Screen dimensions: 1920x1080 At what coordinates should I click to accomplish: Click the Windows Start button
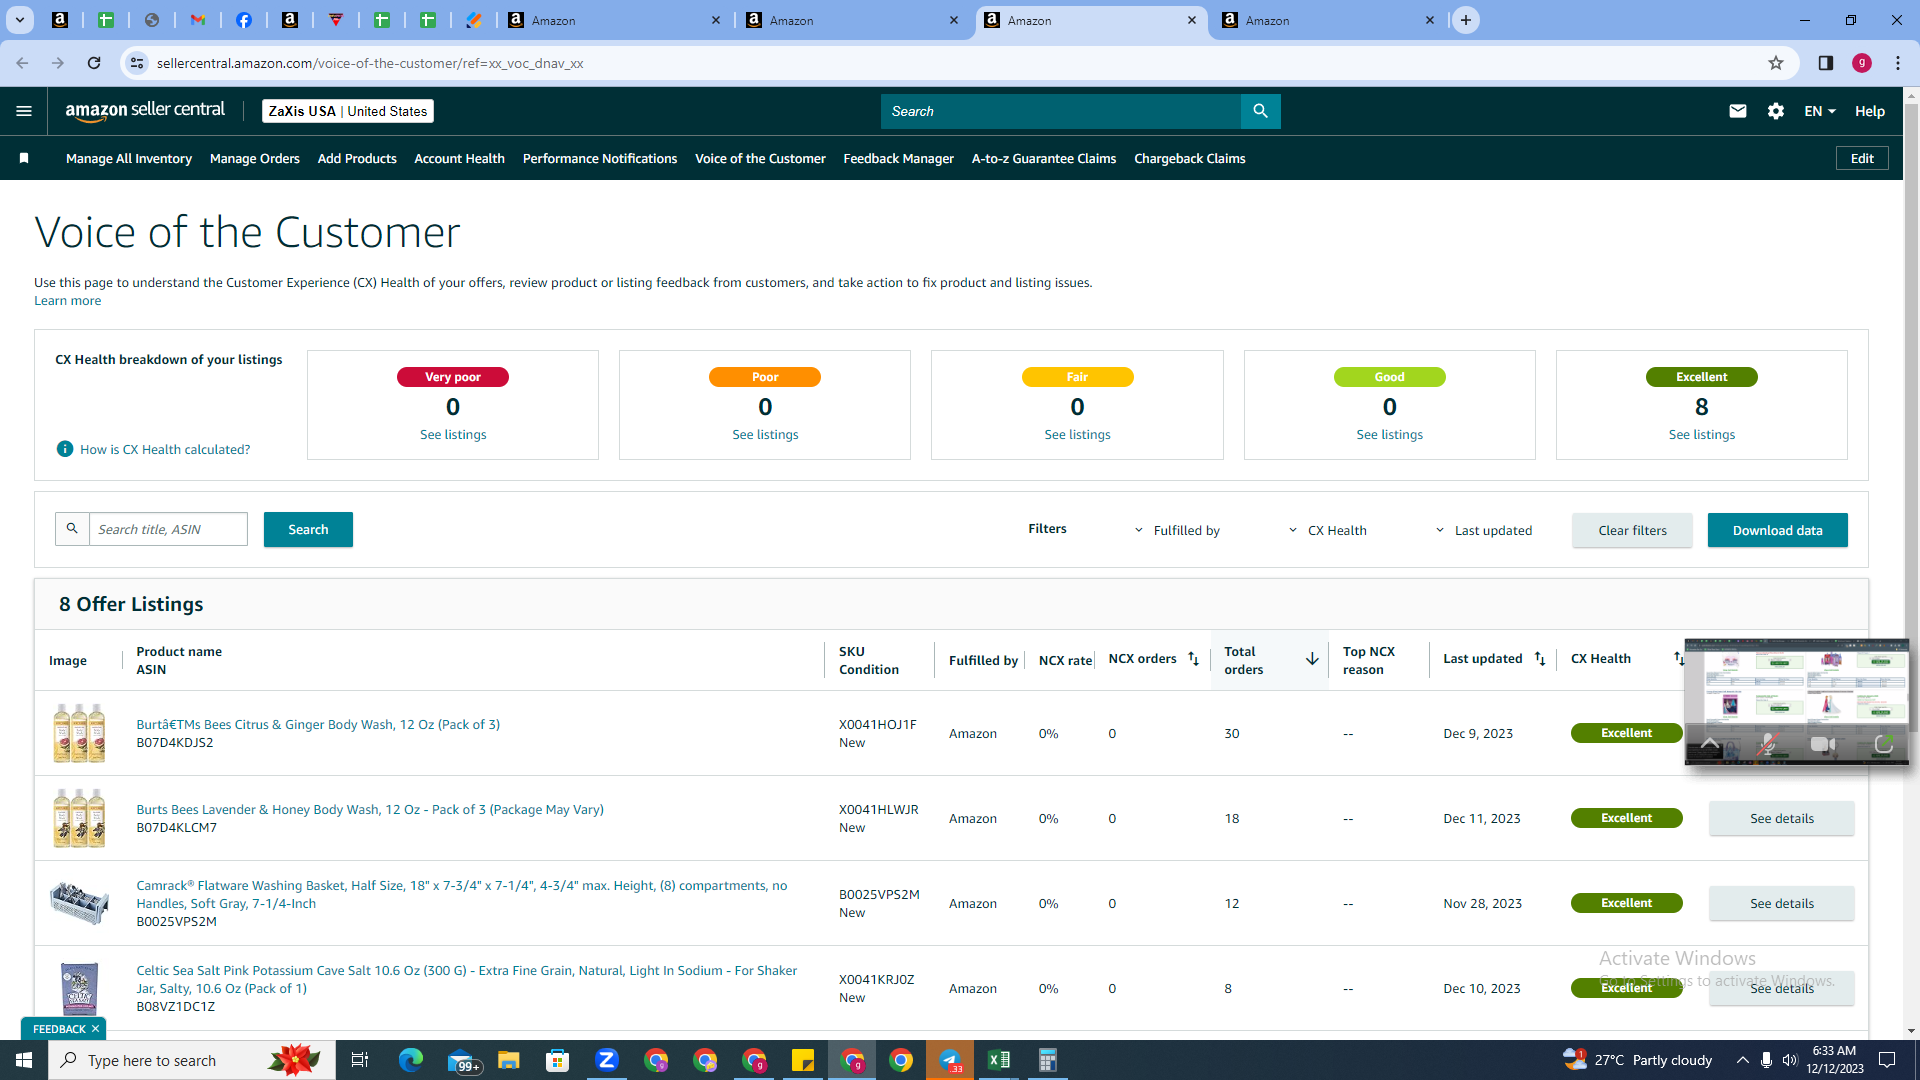coord(24,1060)
